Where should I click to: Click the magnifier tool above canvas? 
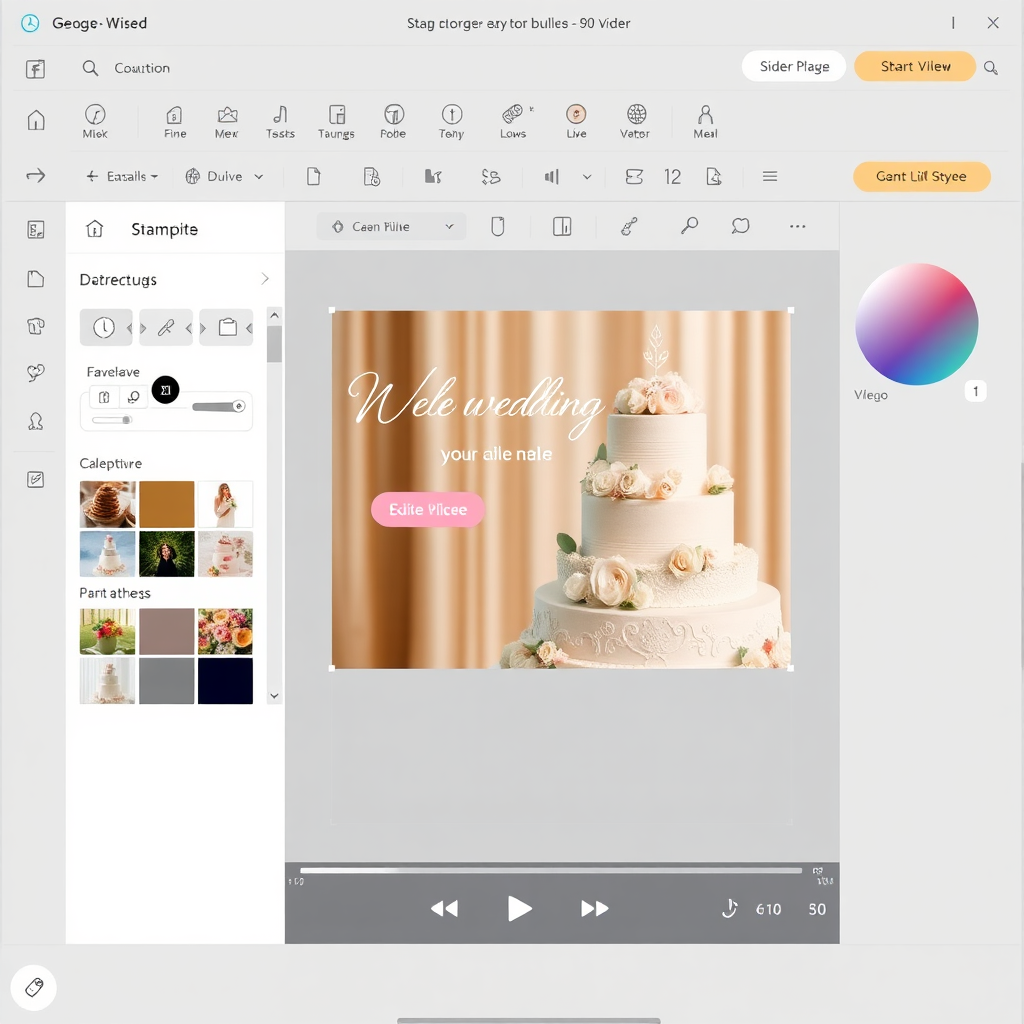tap(689, 226)
